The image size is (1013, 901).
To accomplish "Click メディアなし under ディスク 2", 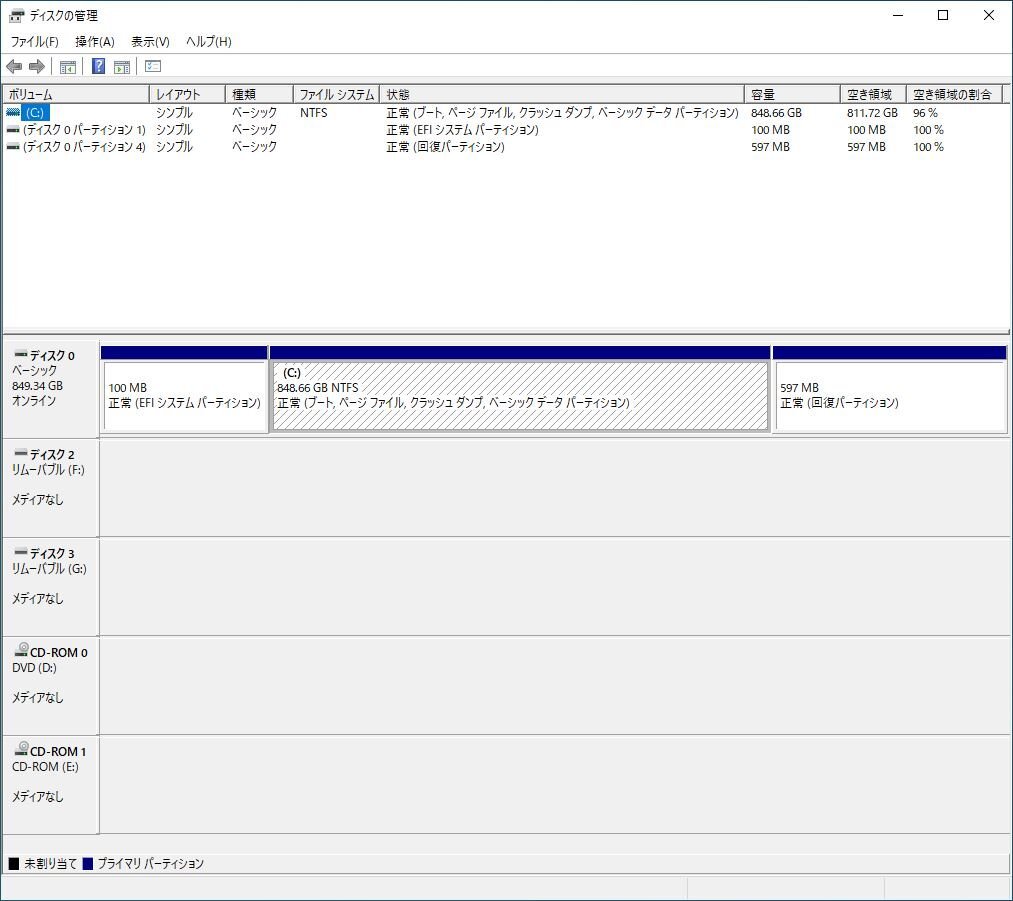I will click(37, 499).
